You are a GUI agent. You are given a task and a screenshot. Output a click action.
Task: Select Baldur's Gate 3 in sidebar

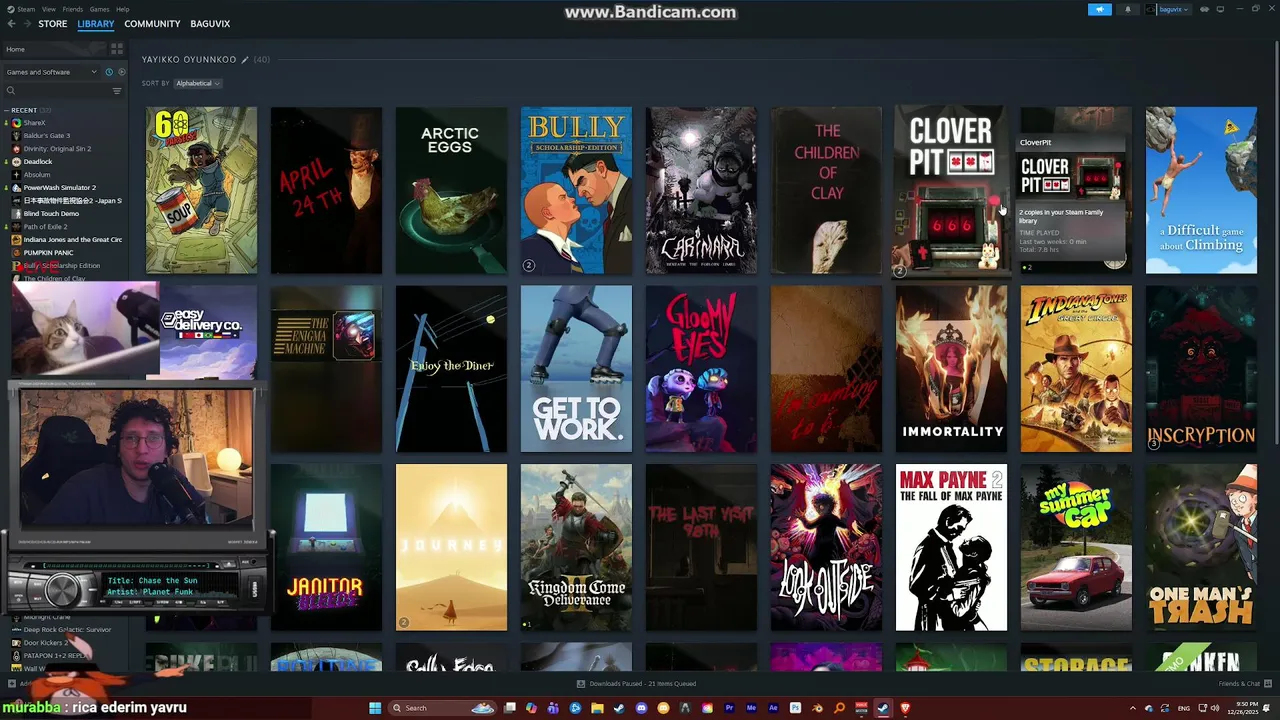pos(46,135)
